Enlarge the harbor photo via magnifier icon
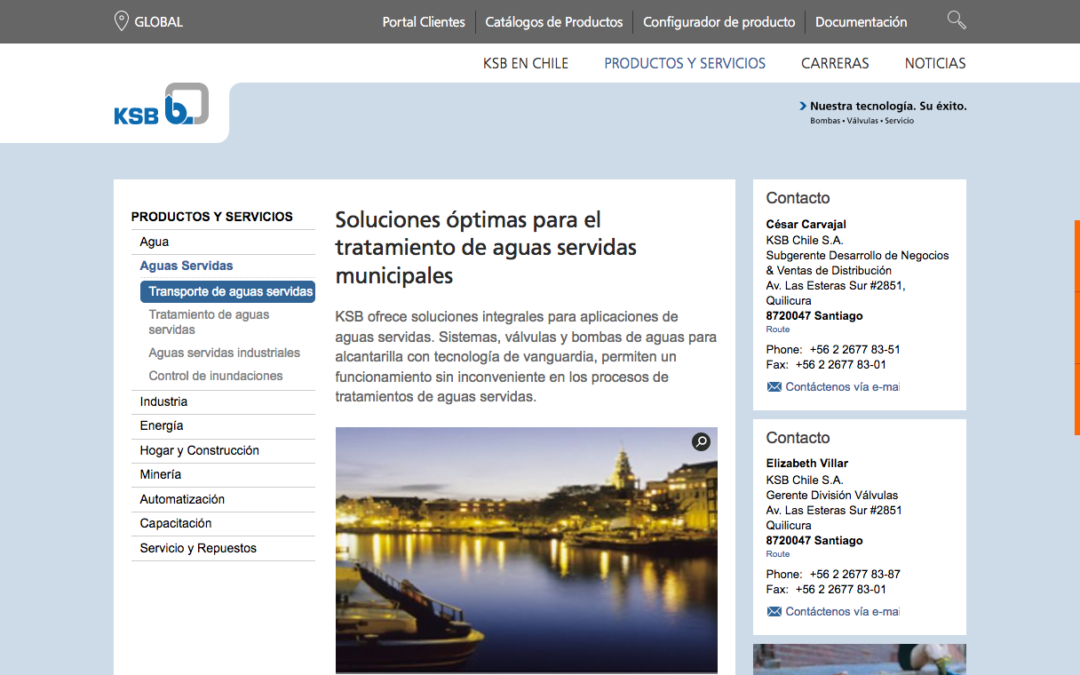Viewport: 1080px width, 675px height. pos(700,442)
